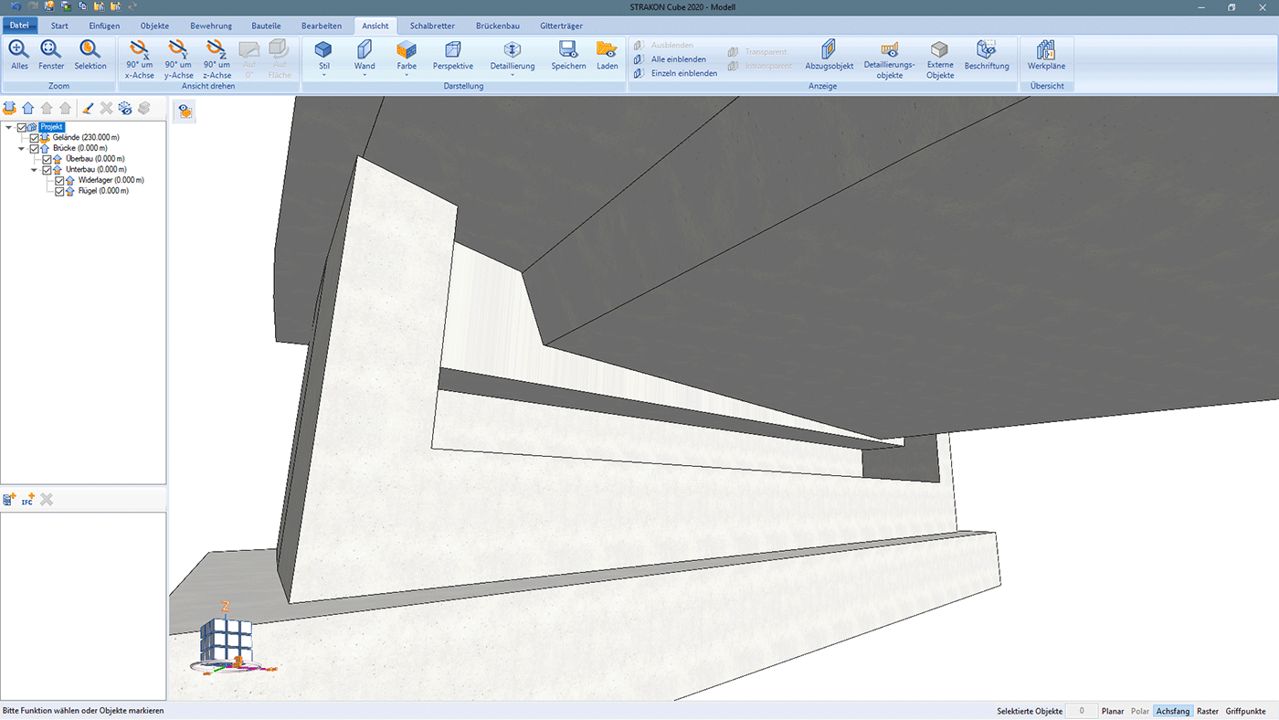Image resolution: width=1279 pixels, height=720 pixels.
Task: Uncheck the Gelände checkbox in tree
Action: click(x=34, y=138)
